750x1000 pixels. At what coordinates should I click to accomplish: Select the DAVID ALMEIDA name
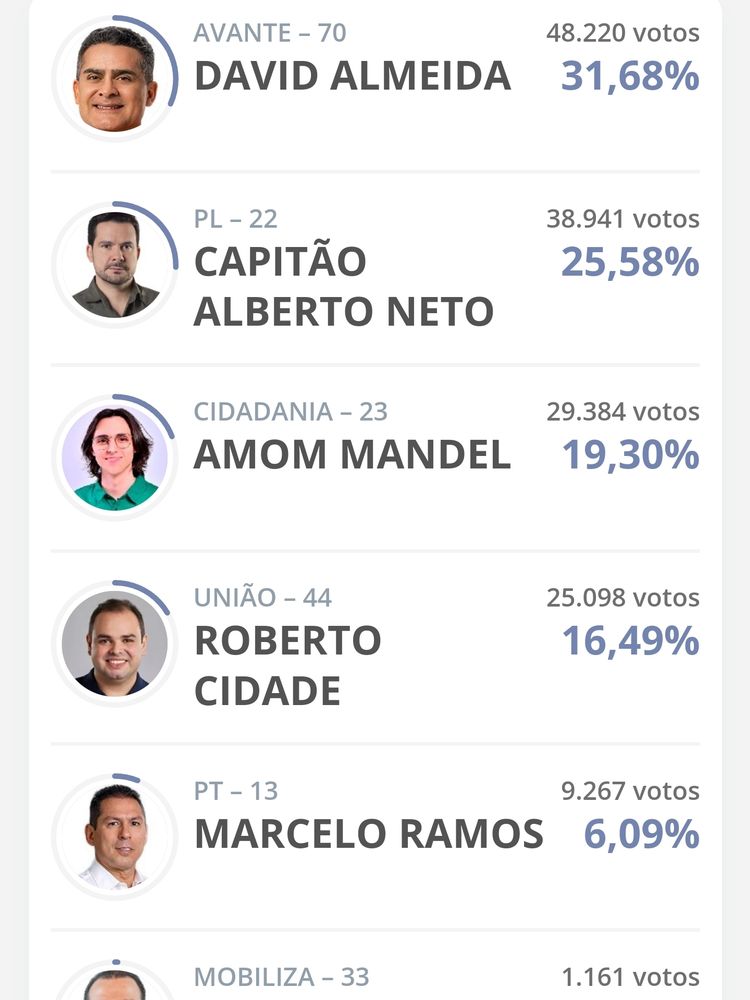(352, 76)
